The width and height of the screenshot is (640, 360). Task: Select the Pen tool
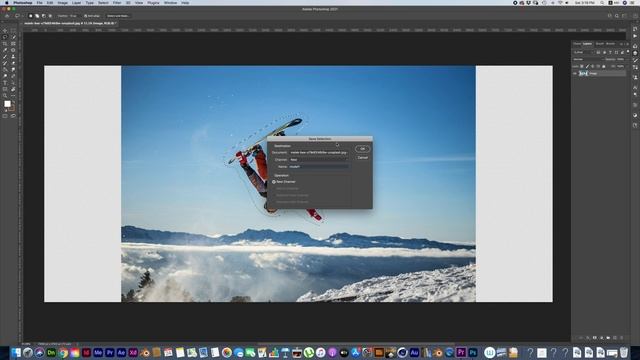[13, 76]
